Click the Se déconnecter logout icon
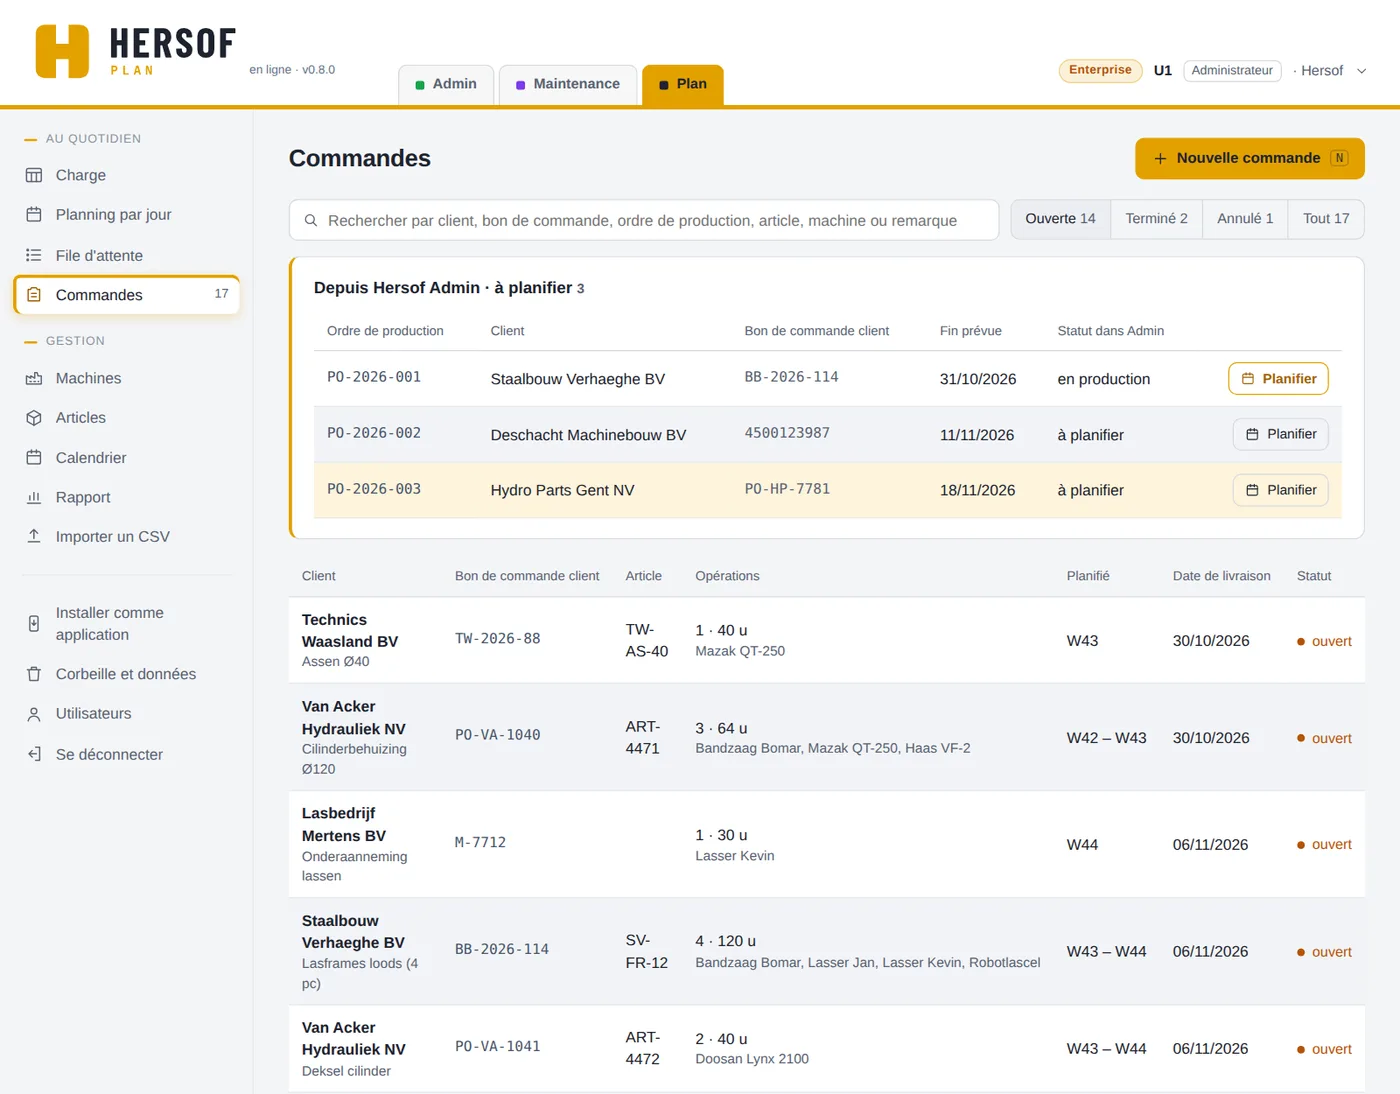Screen dimensions: 1400x1094 (x=34, y=754)
